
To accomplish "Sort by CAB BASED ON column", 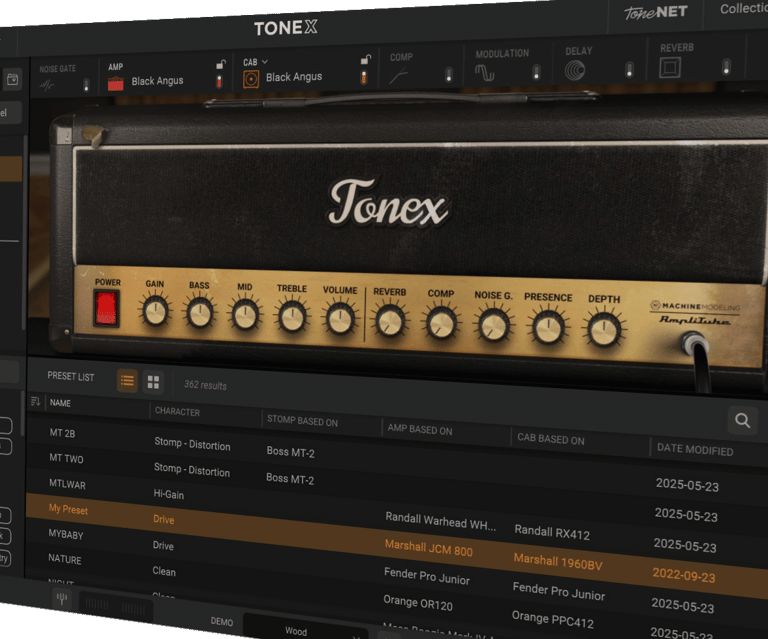I will click(551, 439).
